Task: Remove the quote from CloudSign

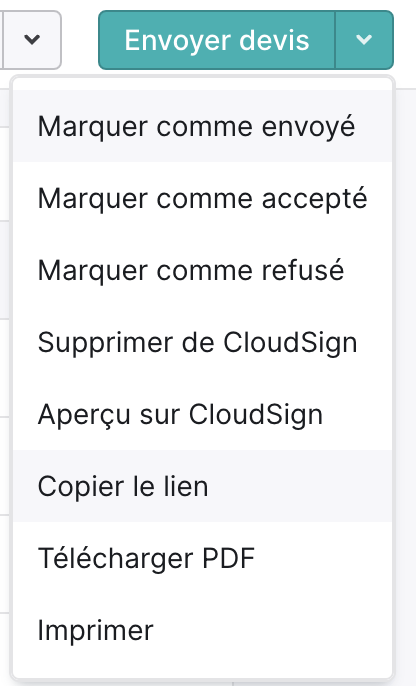Action: click(x=203, y=342)
